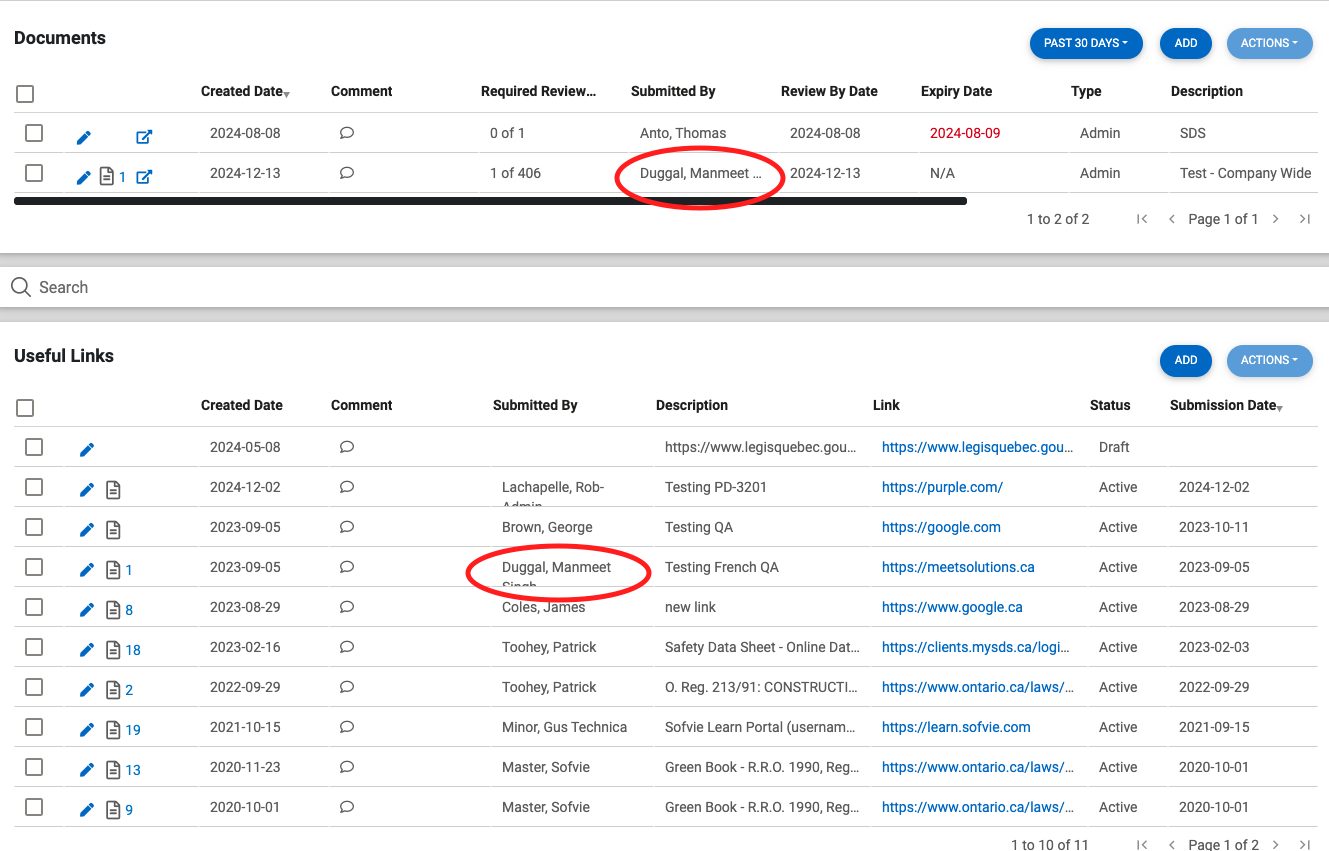Sort documents by Created Date column

click(242, 91)
